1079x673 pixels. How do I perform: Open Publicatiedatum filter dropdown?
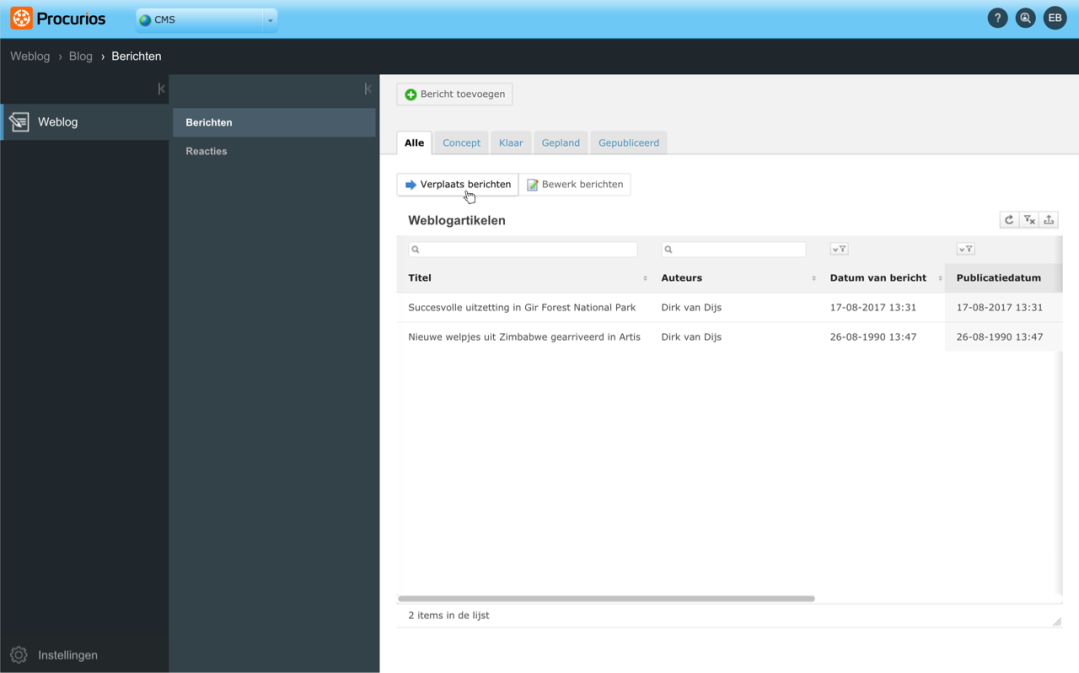pyautogui.click(x=965, y=249)
